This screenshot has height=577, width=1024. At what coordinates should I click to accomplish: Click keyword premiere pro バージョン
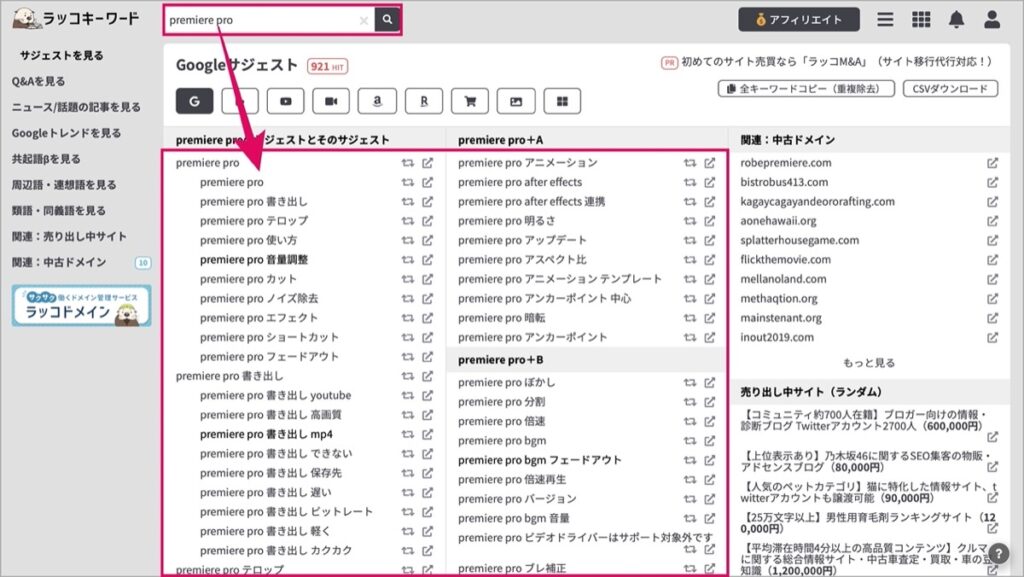517,499
